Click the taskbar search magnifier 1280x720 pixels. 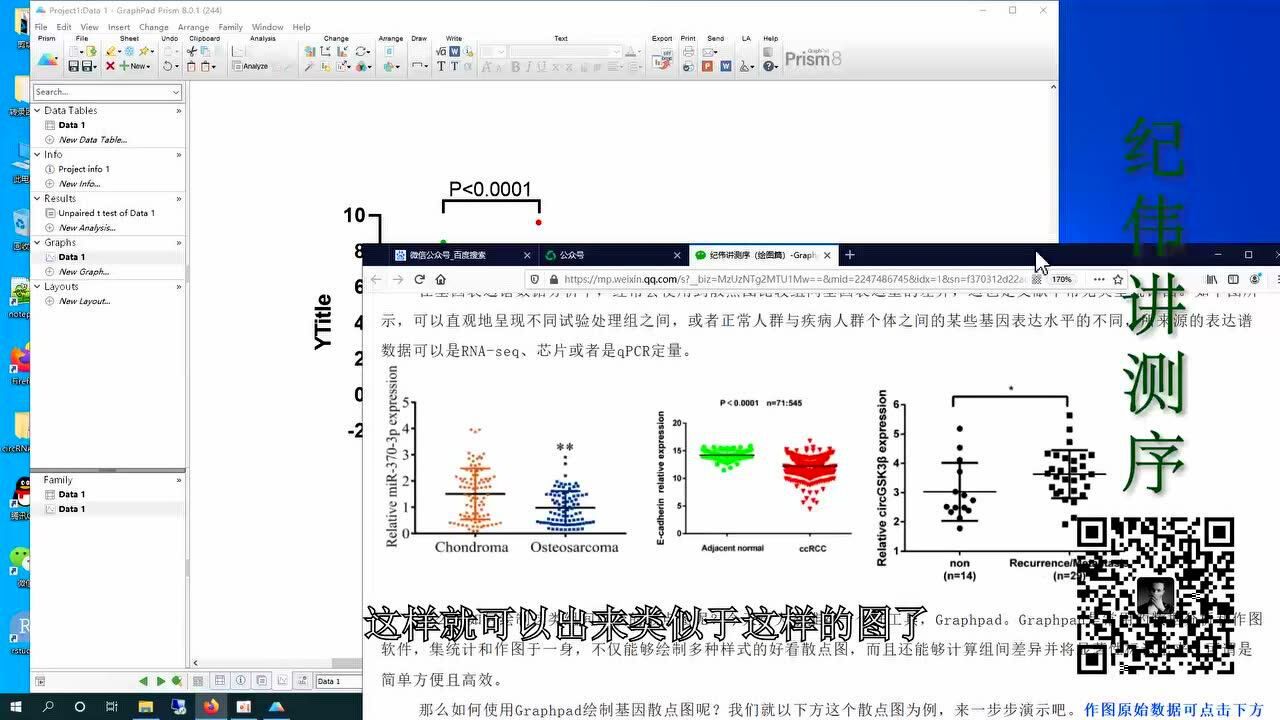[x=48, y=706]
